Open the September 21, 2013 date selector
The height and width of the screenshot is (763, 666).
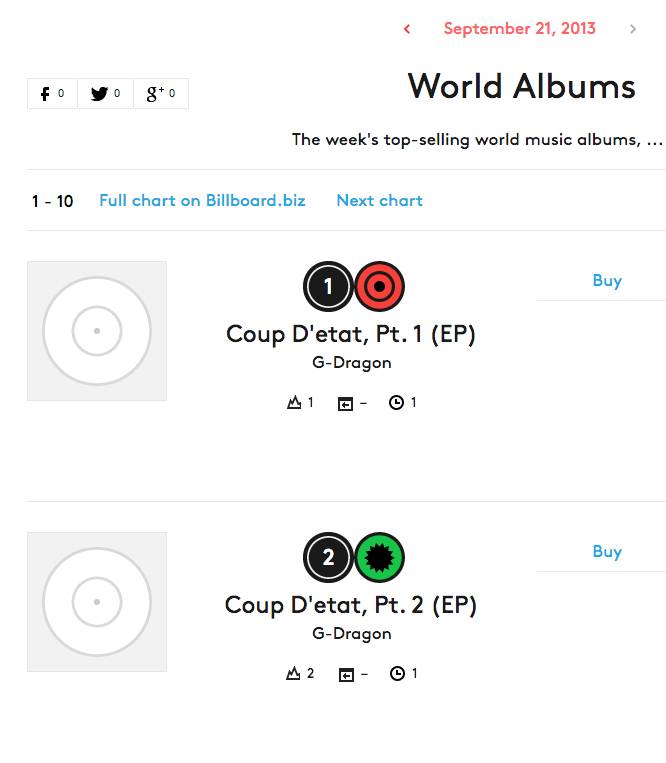pos(520,29)
